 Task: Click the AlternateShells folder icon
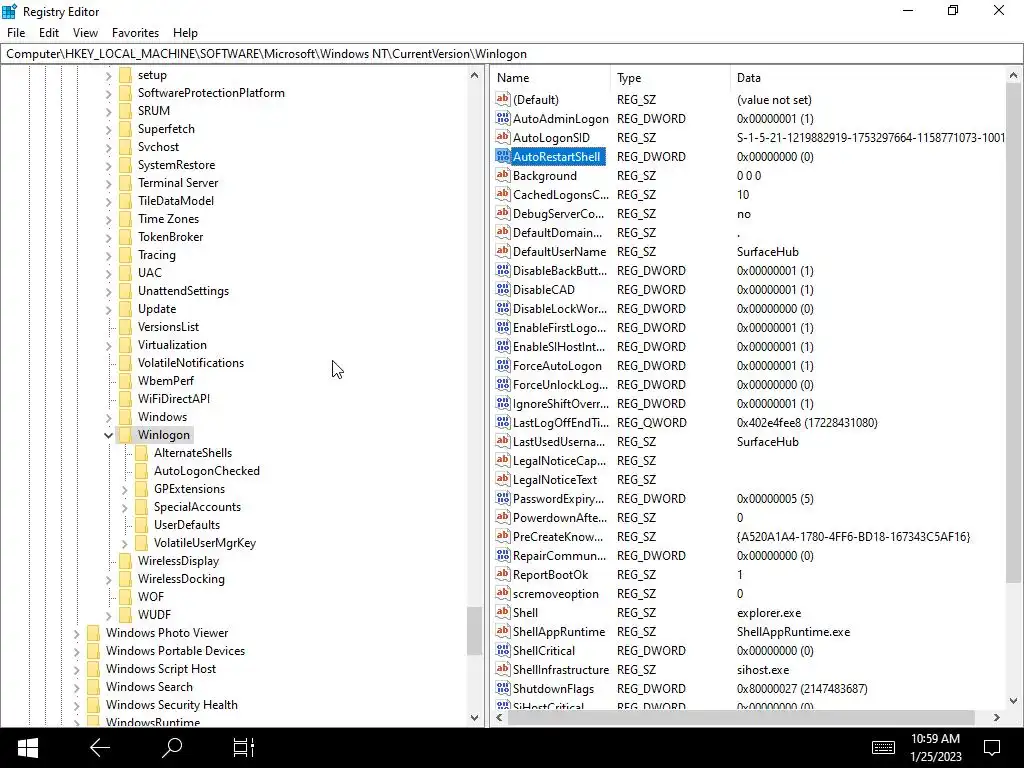[x=141, y=453]
